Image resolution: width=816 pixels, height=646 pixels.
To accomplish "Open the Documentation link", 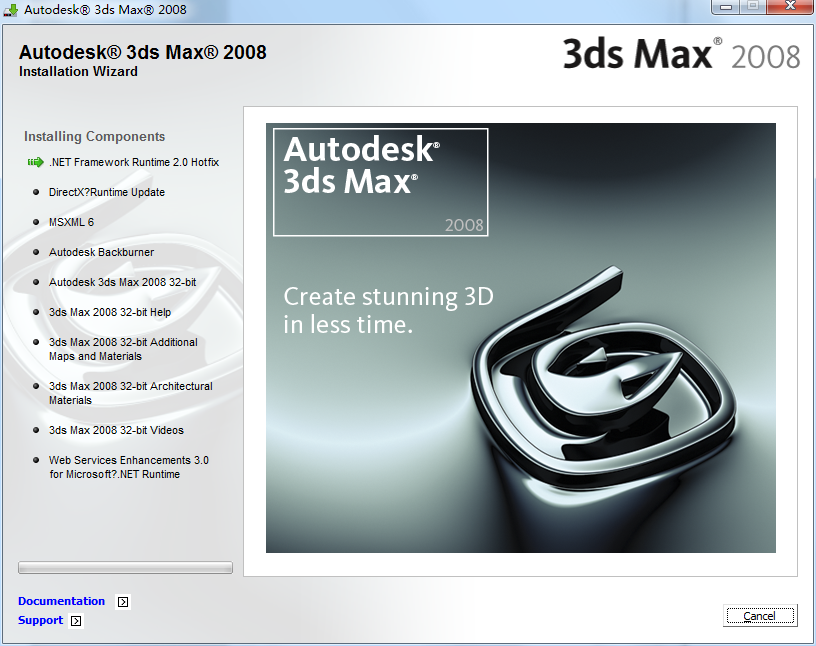I will (x=61, y=601).
